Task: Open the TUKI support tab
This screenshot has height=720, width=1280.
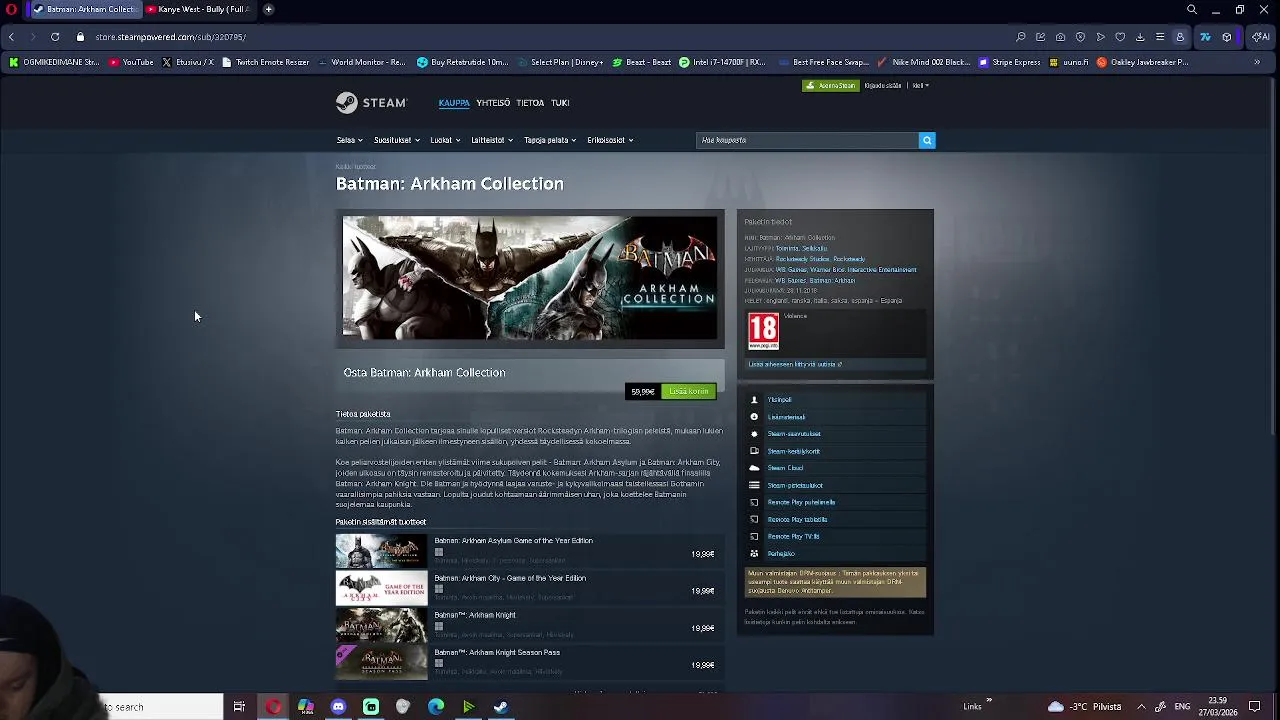Action: (x=560, y=103)
